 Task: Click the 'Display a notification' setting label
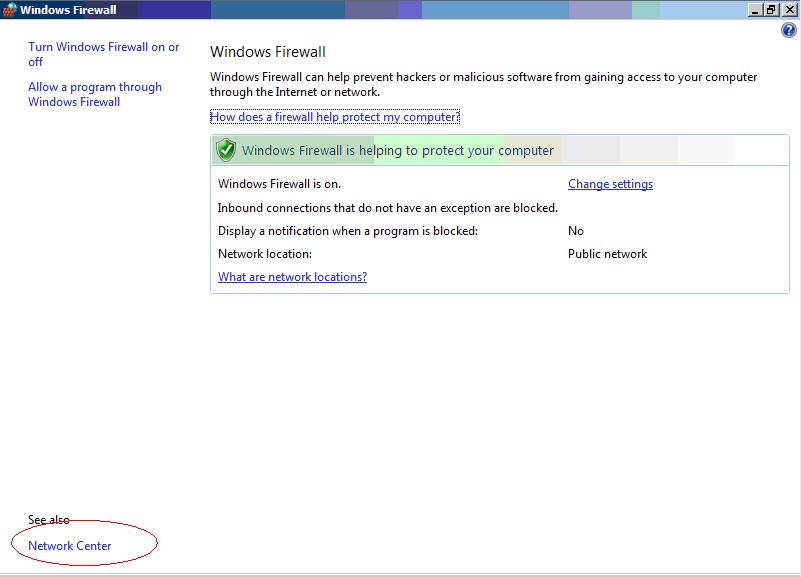point(347,231)
